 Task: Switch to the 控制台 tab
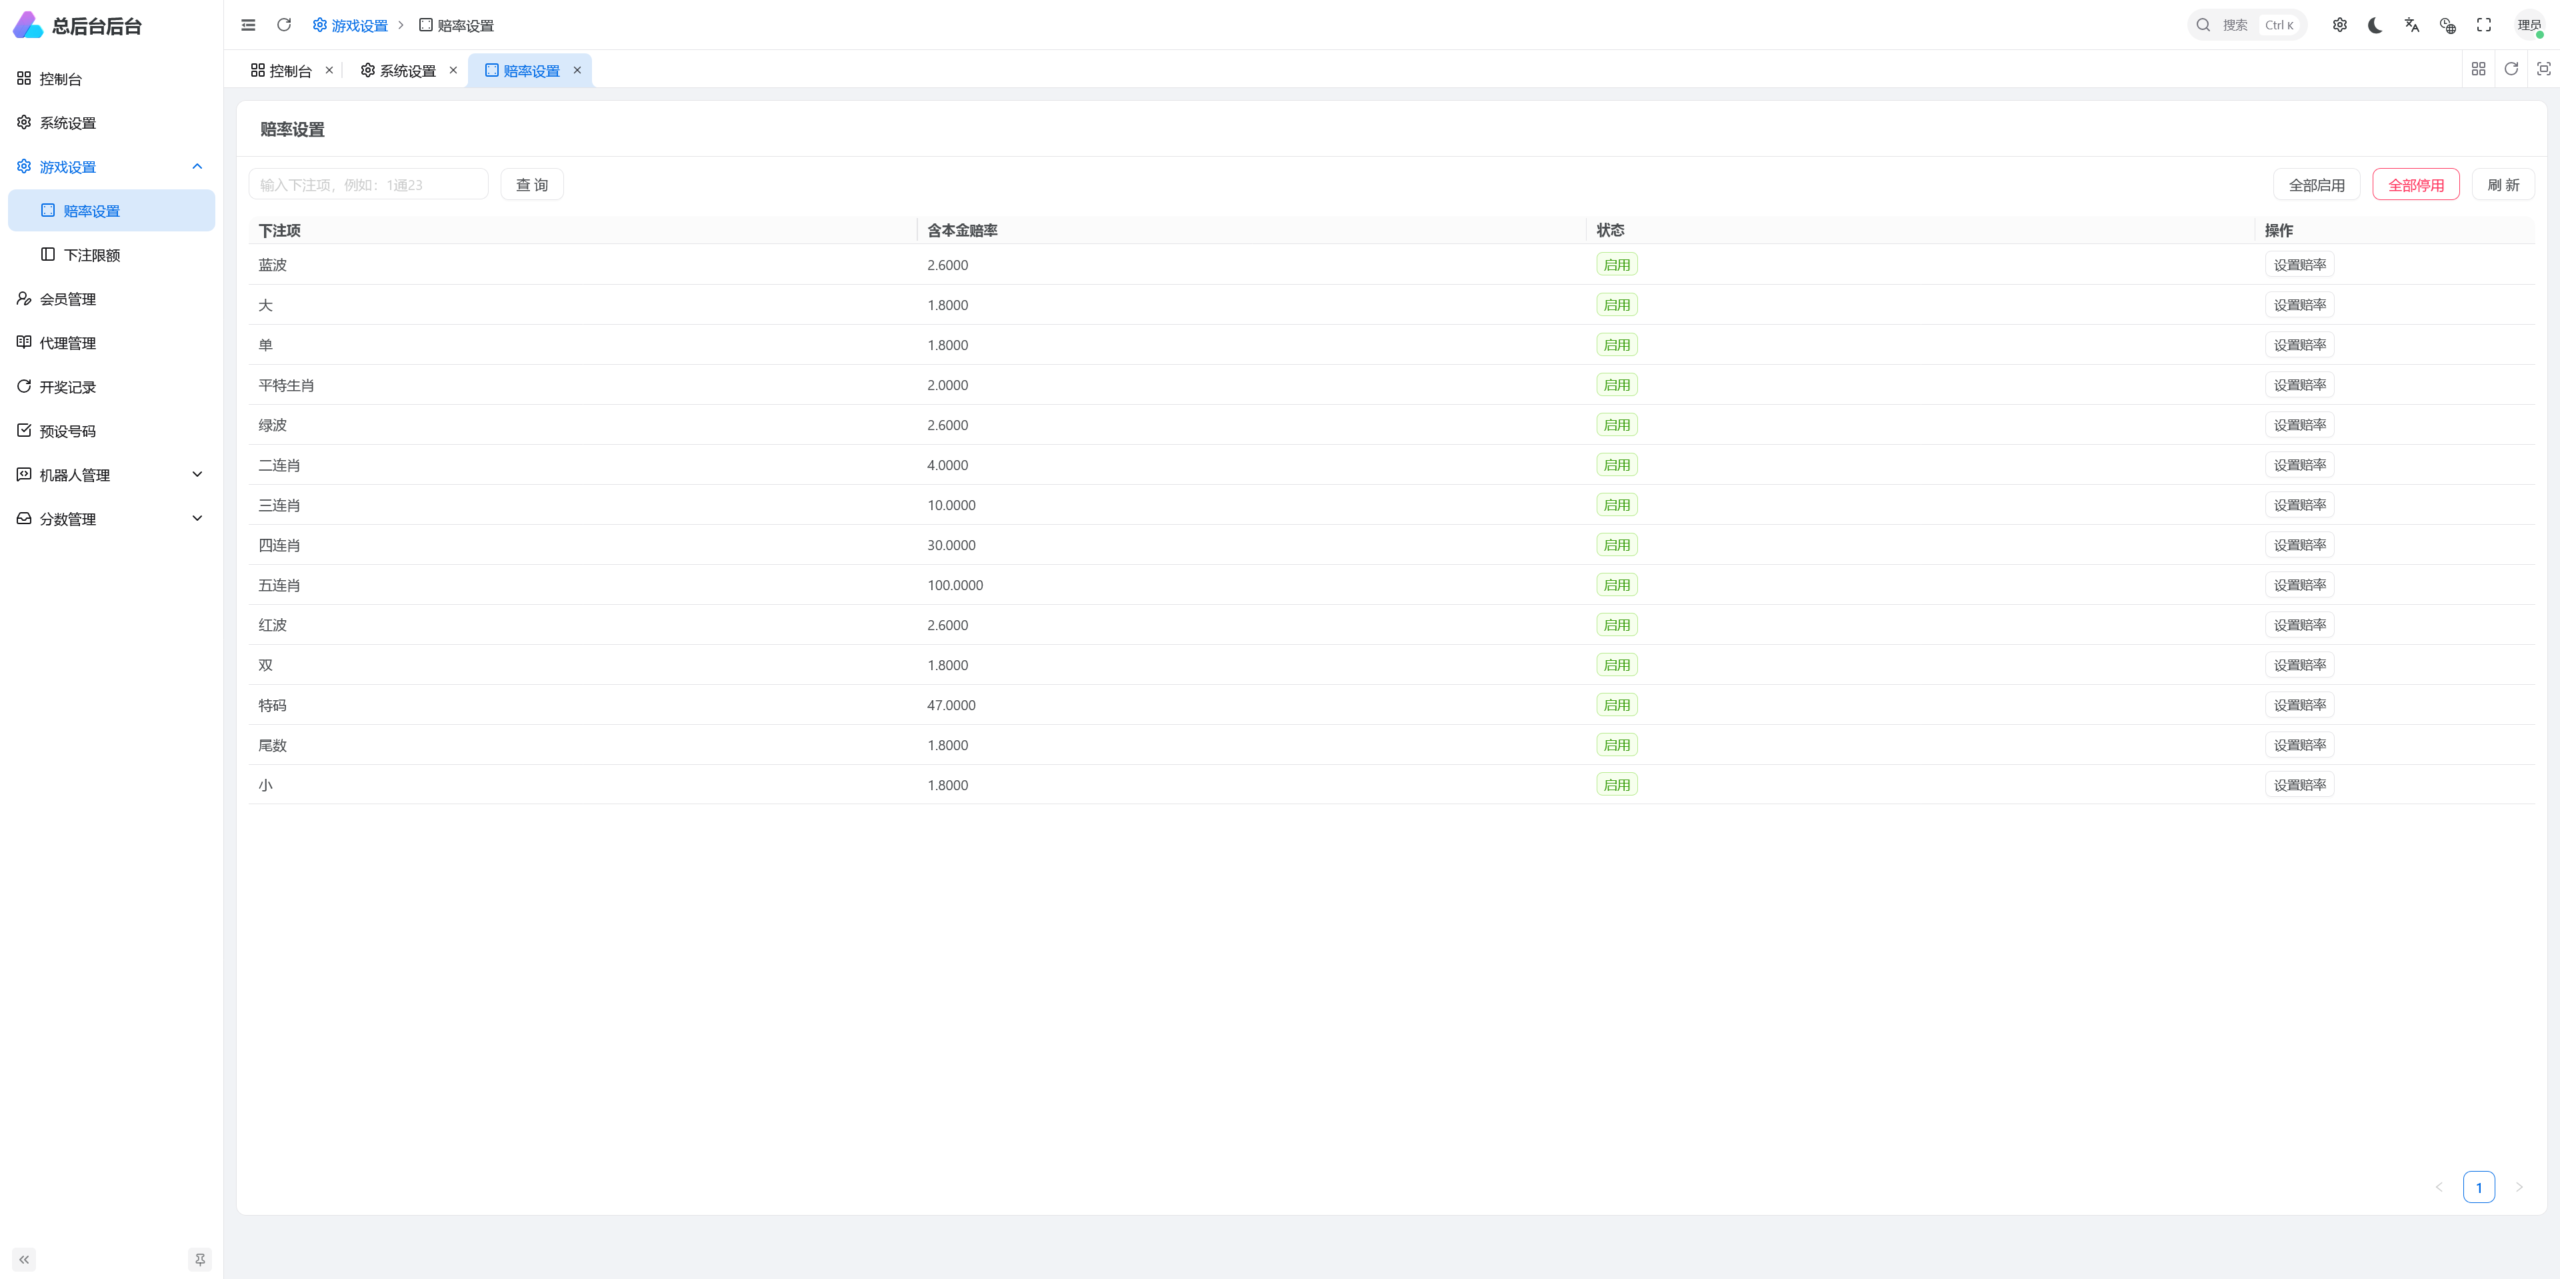tap(281, 71)
